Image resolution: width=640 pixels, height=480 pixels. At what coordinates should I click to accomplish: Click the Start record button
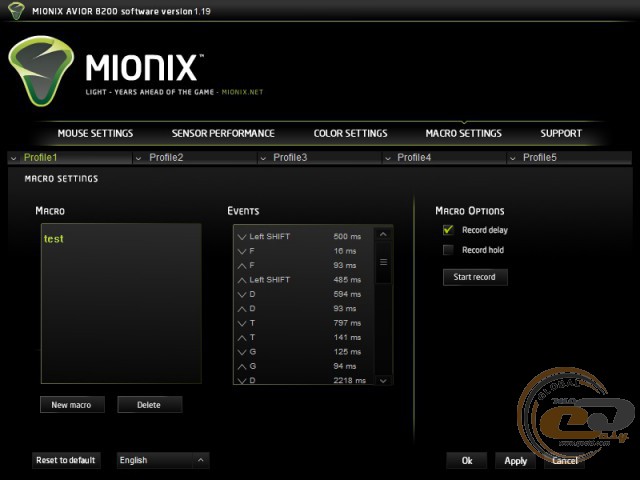pyautogui.click(x=475, y=277)
